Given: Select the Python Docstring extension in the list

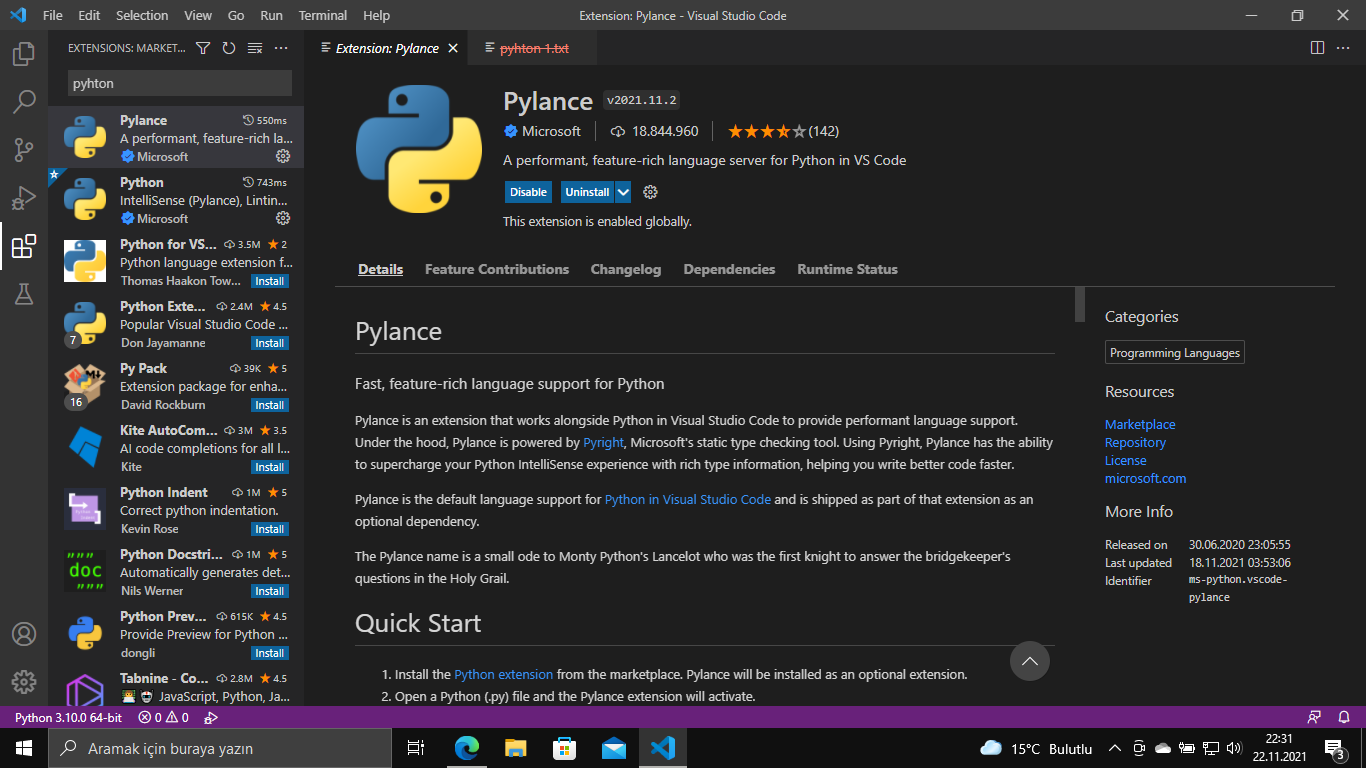Looking at the screenshot, I should coord(176,572).
